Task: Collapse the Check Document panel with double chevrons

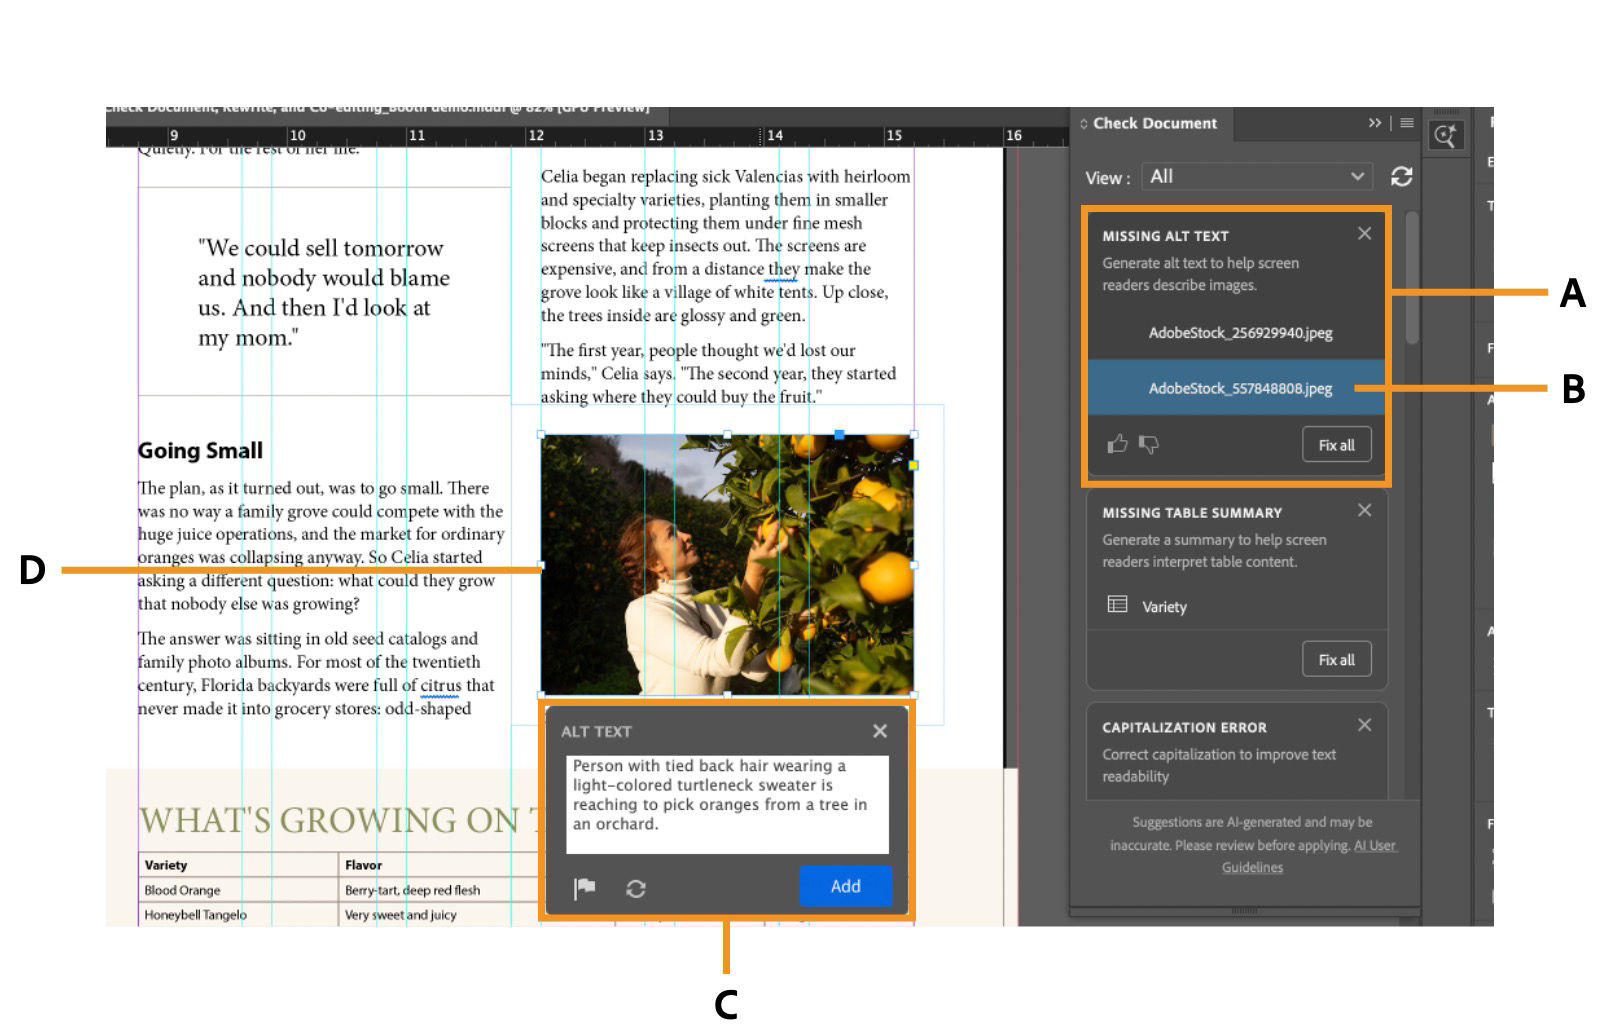Action: 1375,123
